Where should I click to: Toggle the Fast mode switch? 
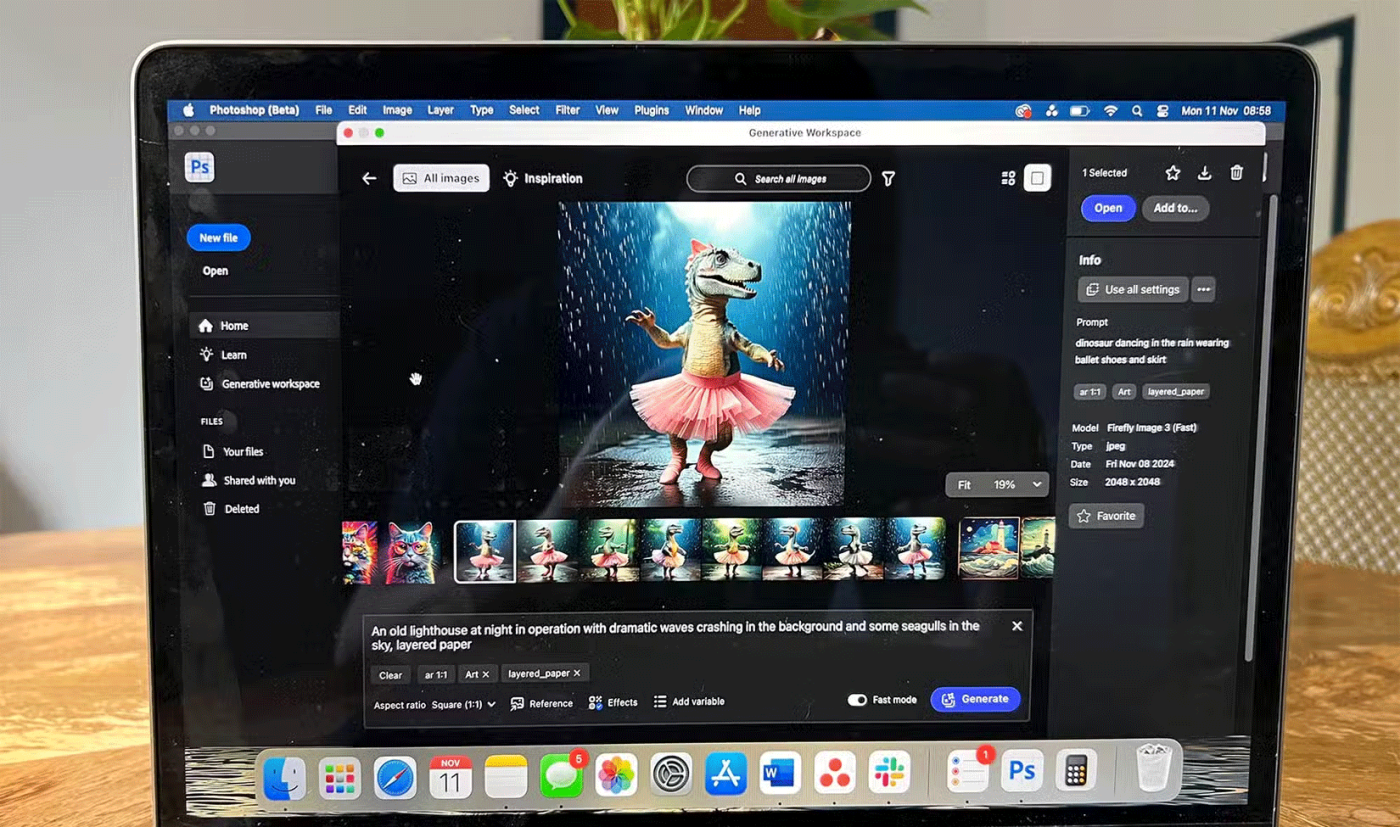857,700
